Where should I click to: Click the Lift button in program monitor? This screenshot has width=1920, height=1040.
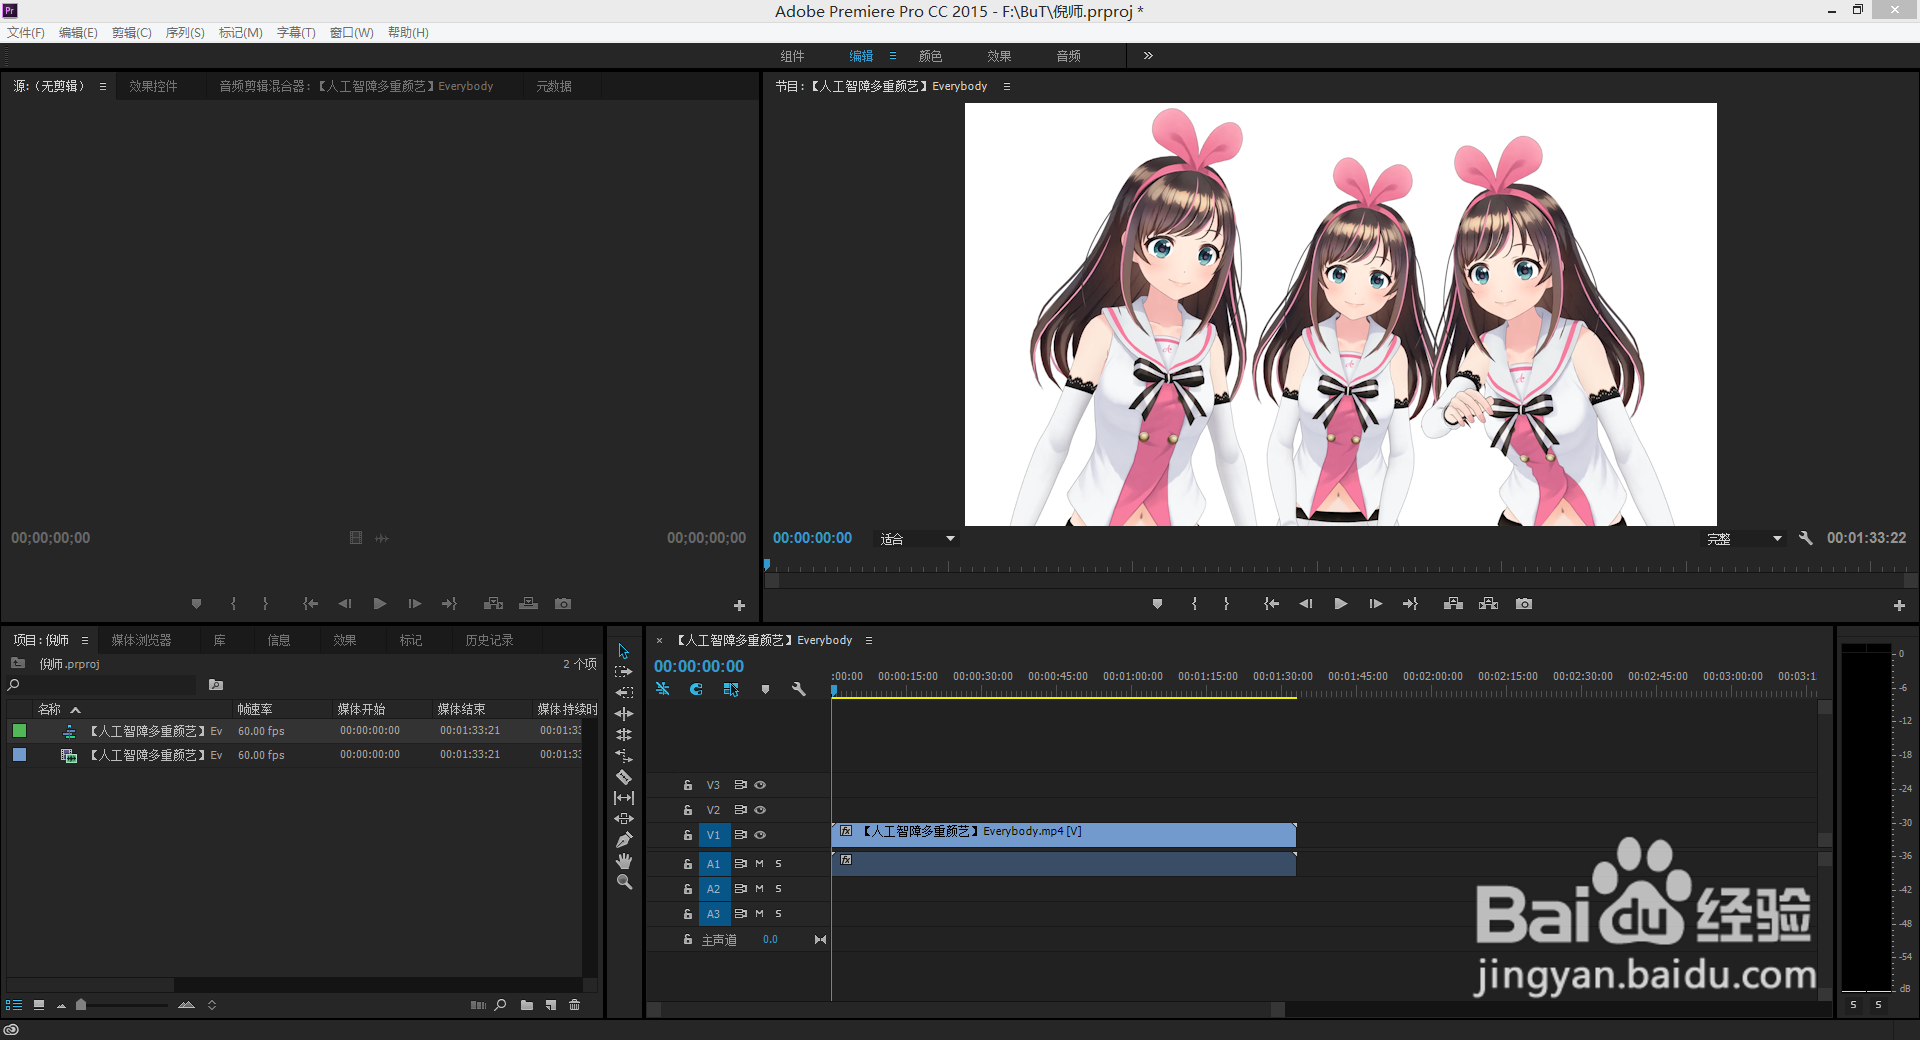tap(1454, 604)
